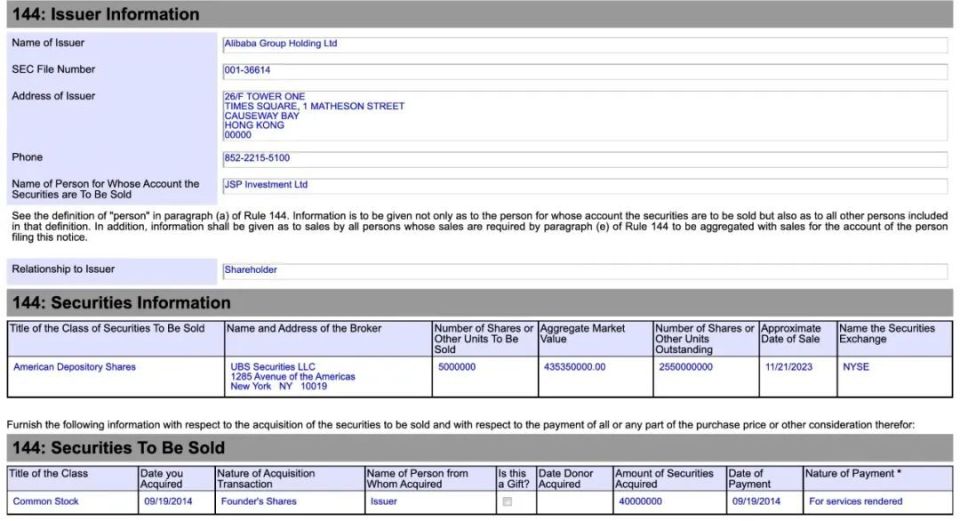
Task: Select the '144: Securities Information' header
Action: coord(479,303)
